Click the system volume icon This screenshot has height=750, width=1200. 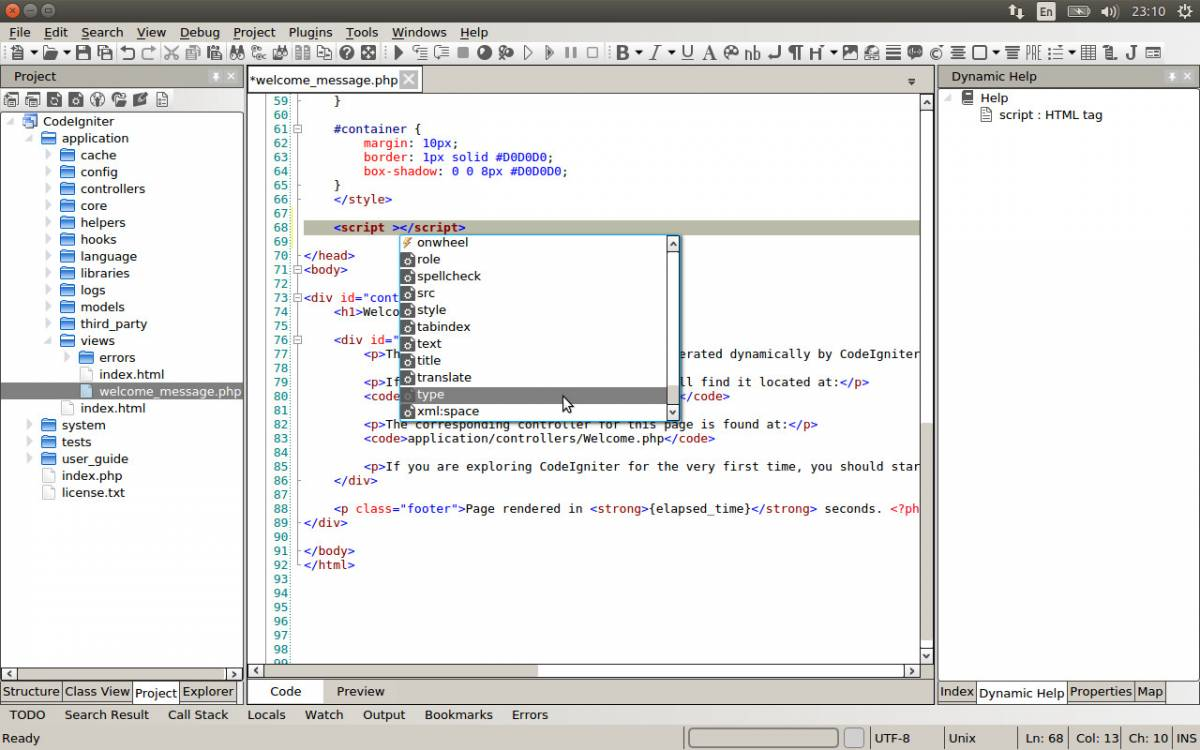[x=1109, y=11]
